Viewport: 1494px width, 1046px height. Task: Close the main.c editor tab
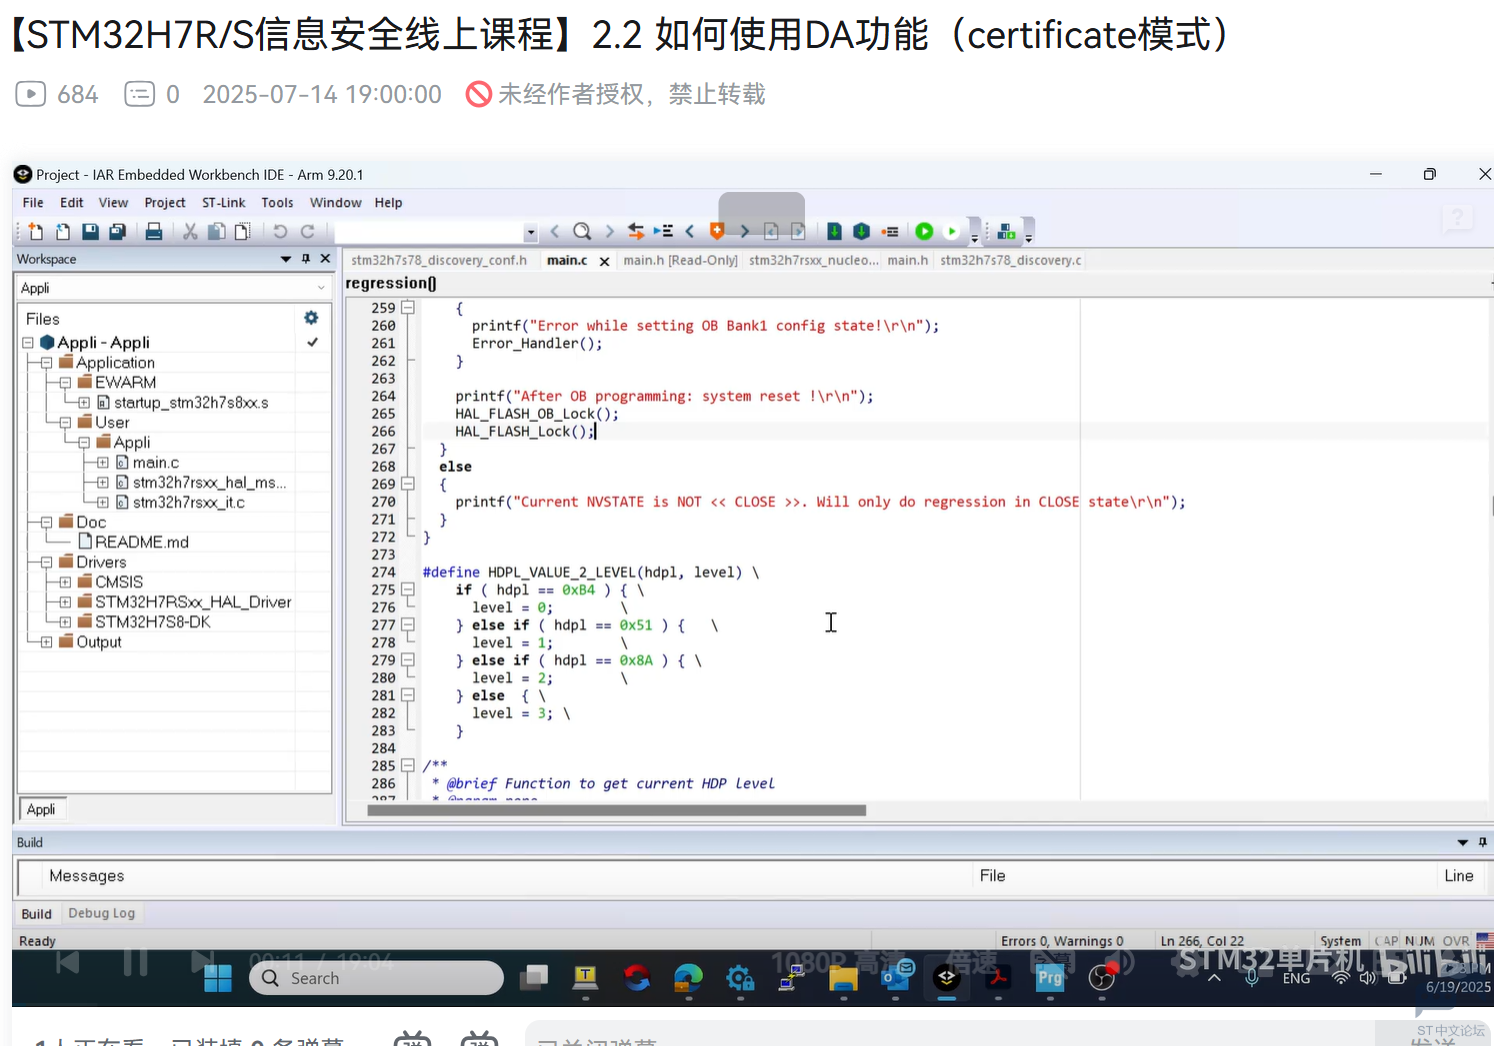[604, 261]
